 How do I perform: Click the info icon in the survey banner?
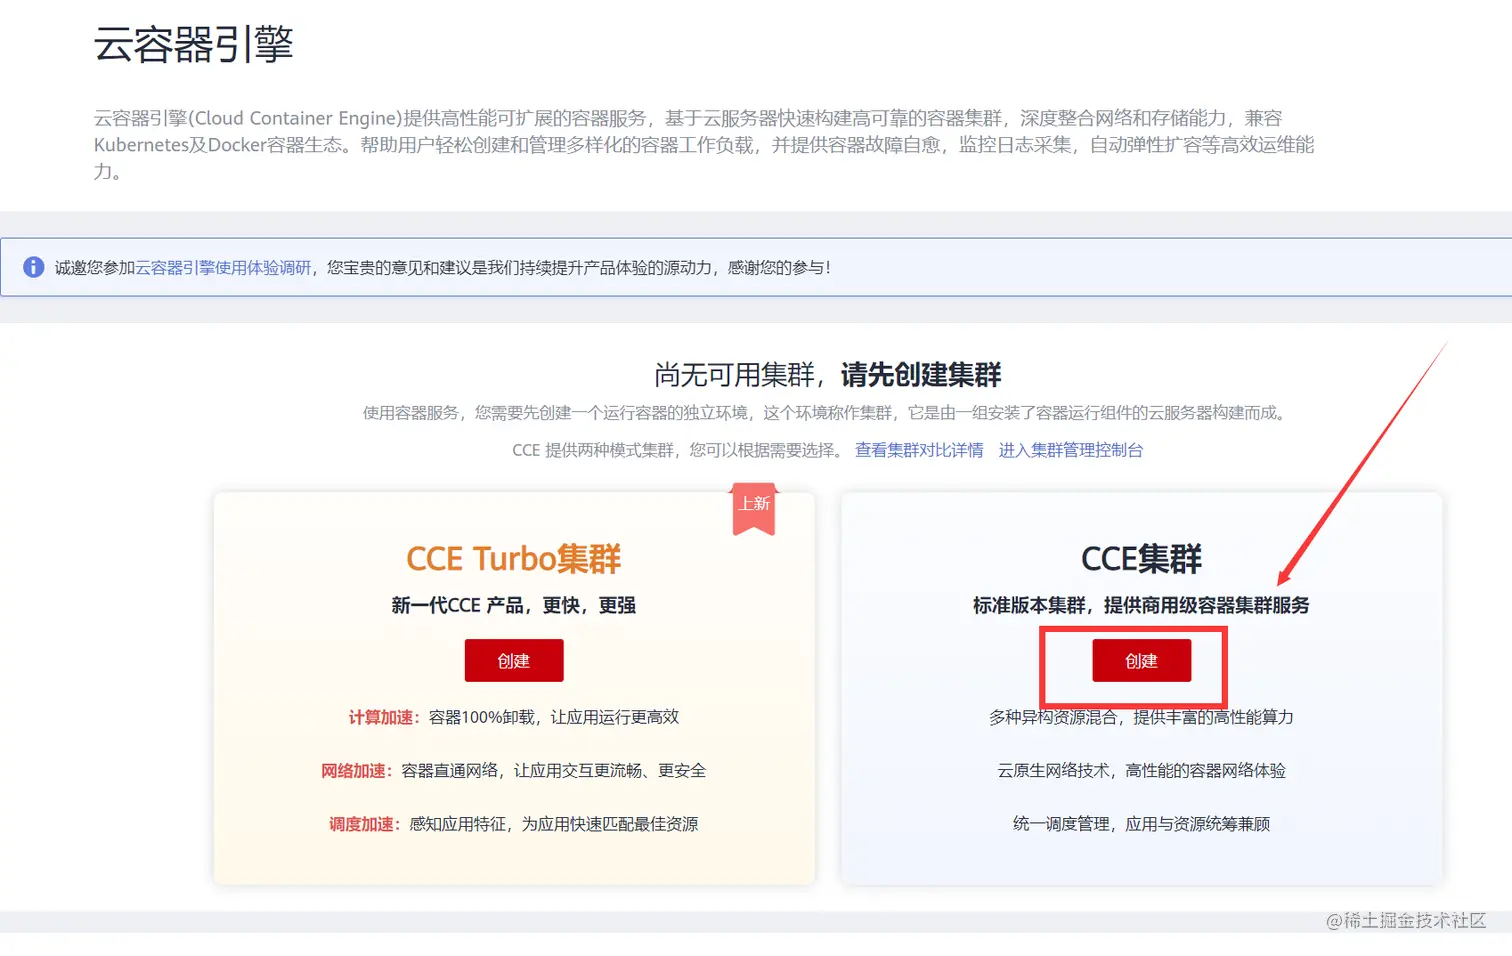point(33,267)
